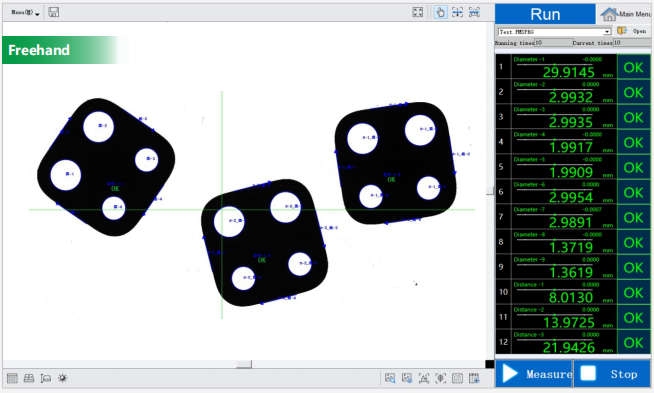Toggle the horizontal crosshair frame tool
The image size is (654, 393).
click(458, 12)
